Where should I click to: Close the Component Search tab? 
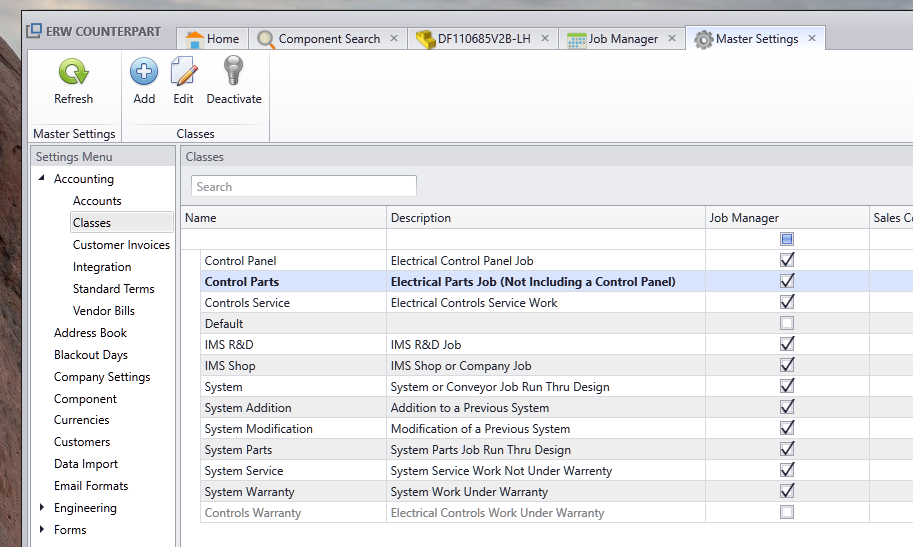(394, 39)
